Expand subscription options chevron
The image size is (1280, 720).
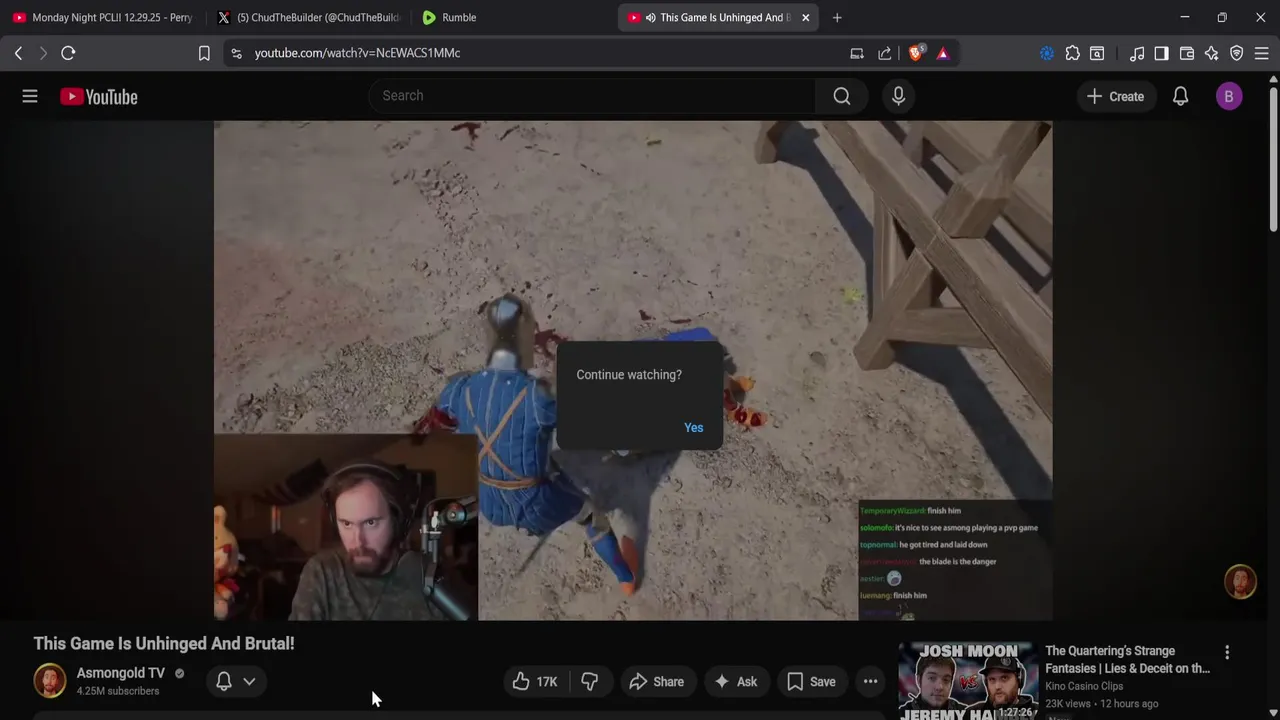[x=249, y=681]
